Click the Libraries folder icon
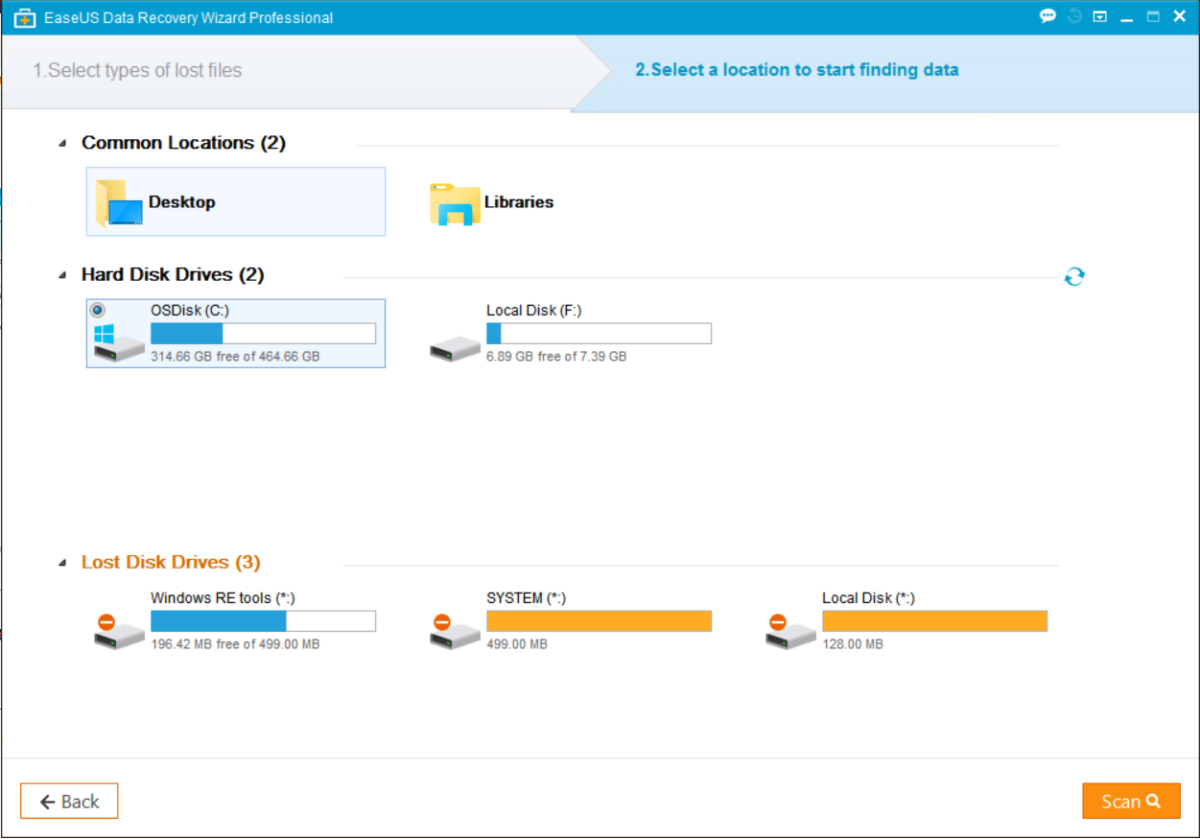The width and height of the screenshot is (1200, 839). coord(453,201)
